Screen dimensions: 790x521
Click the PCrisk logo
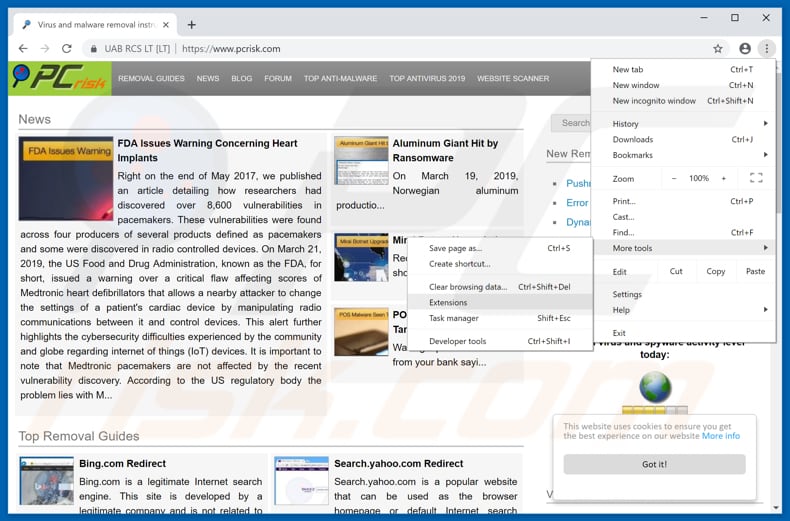click(59, 78)
